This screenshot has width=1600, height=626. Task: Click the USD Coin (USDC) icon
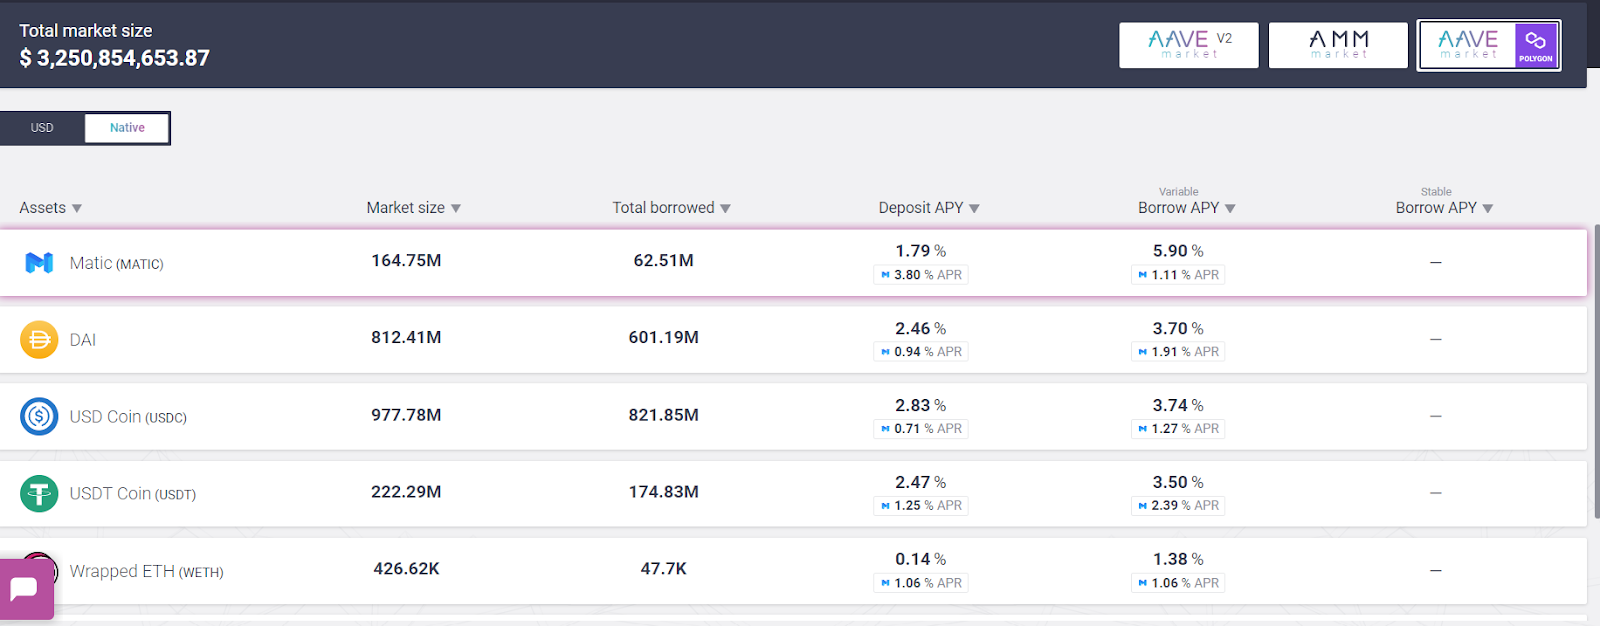[x=39, y=416]
